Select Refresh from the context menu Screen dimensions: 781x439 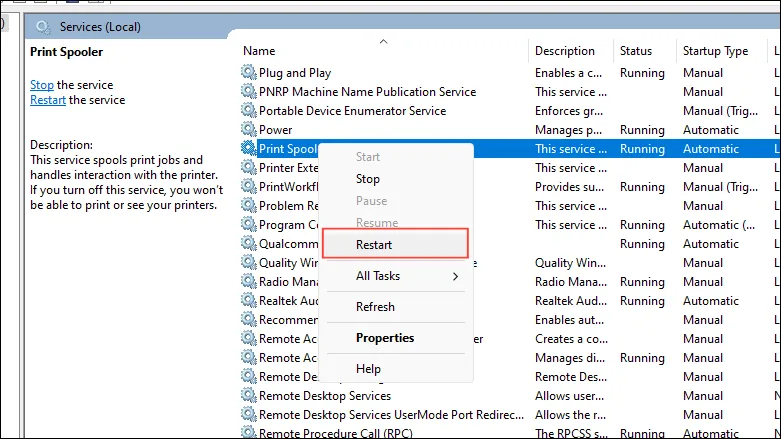click(375, 307)
